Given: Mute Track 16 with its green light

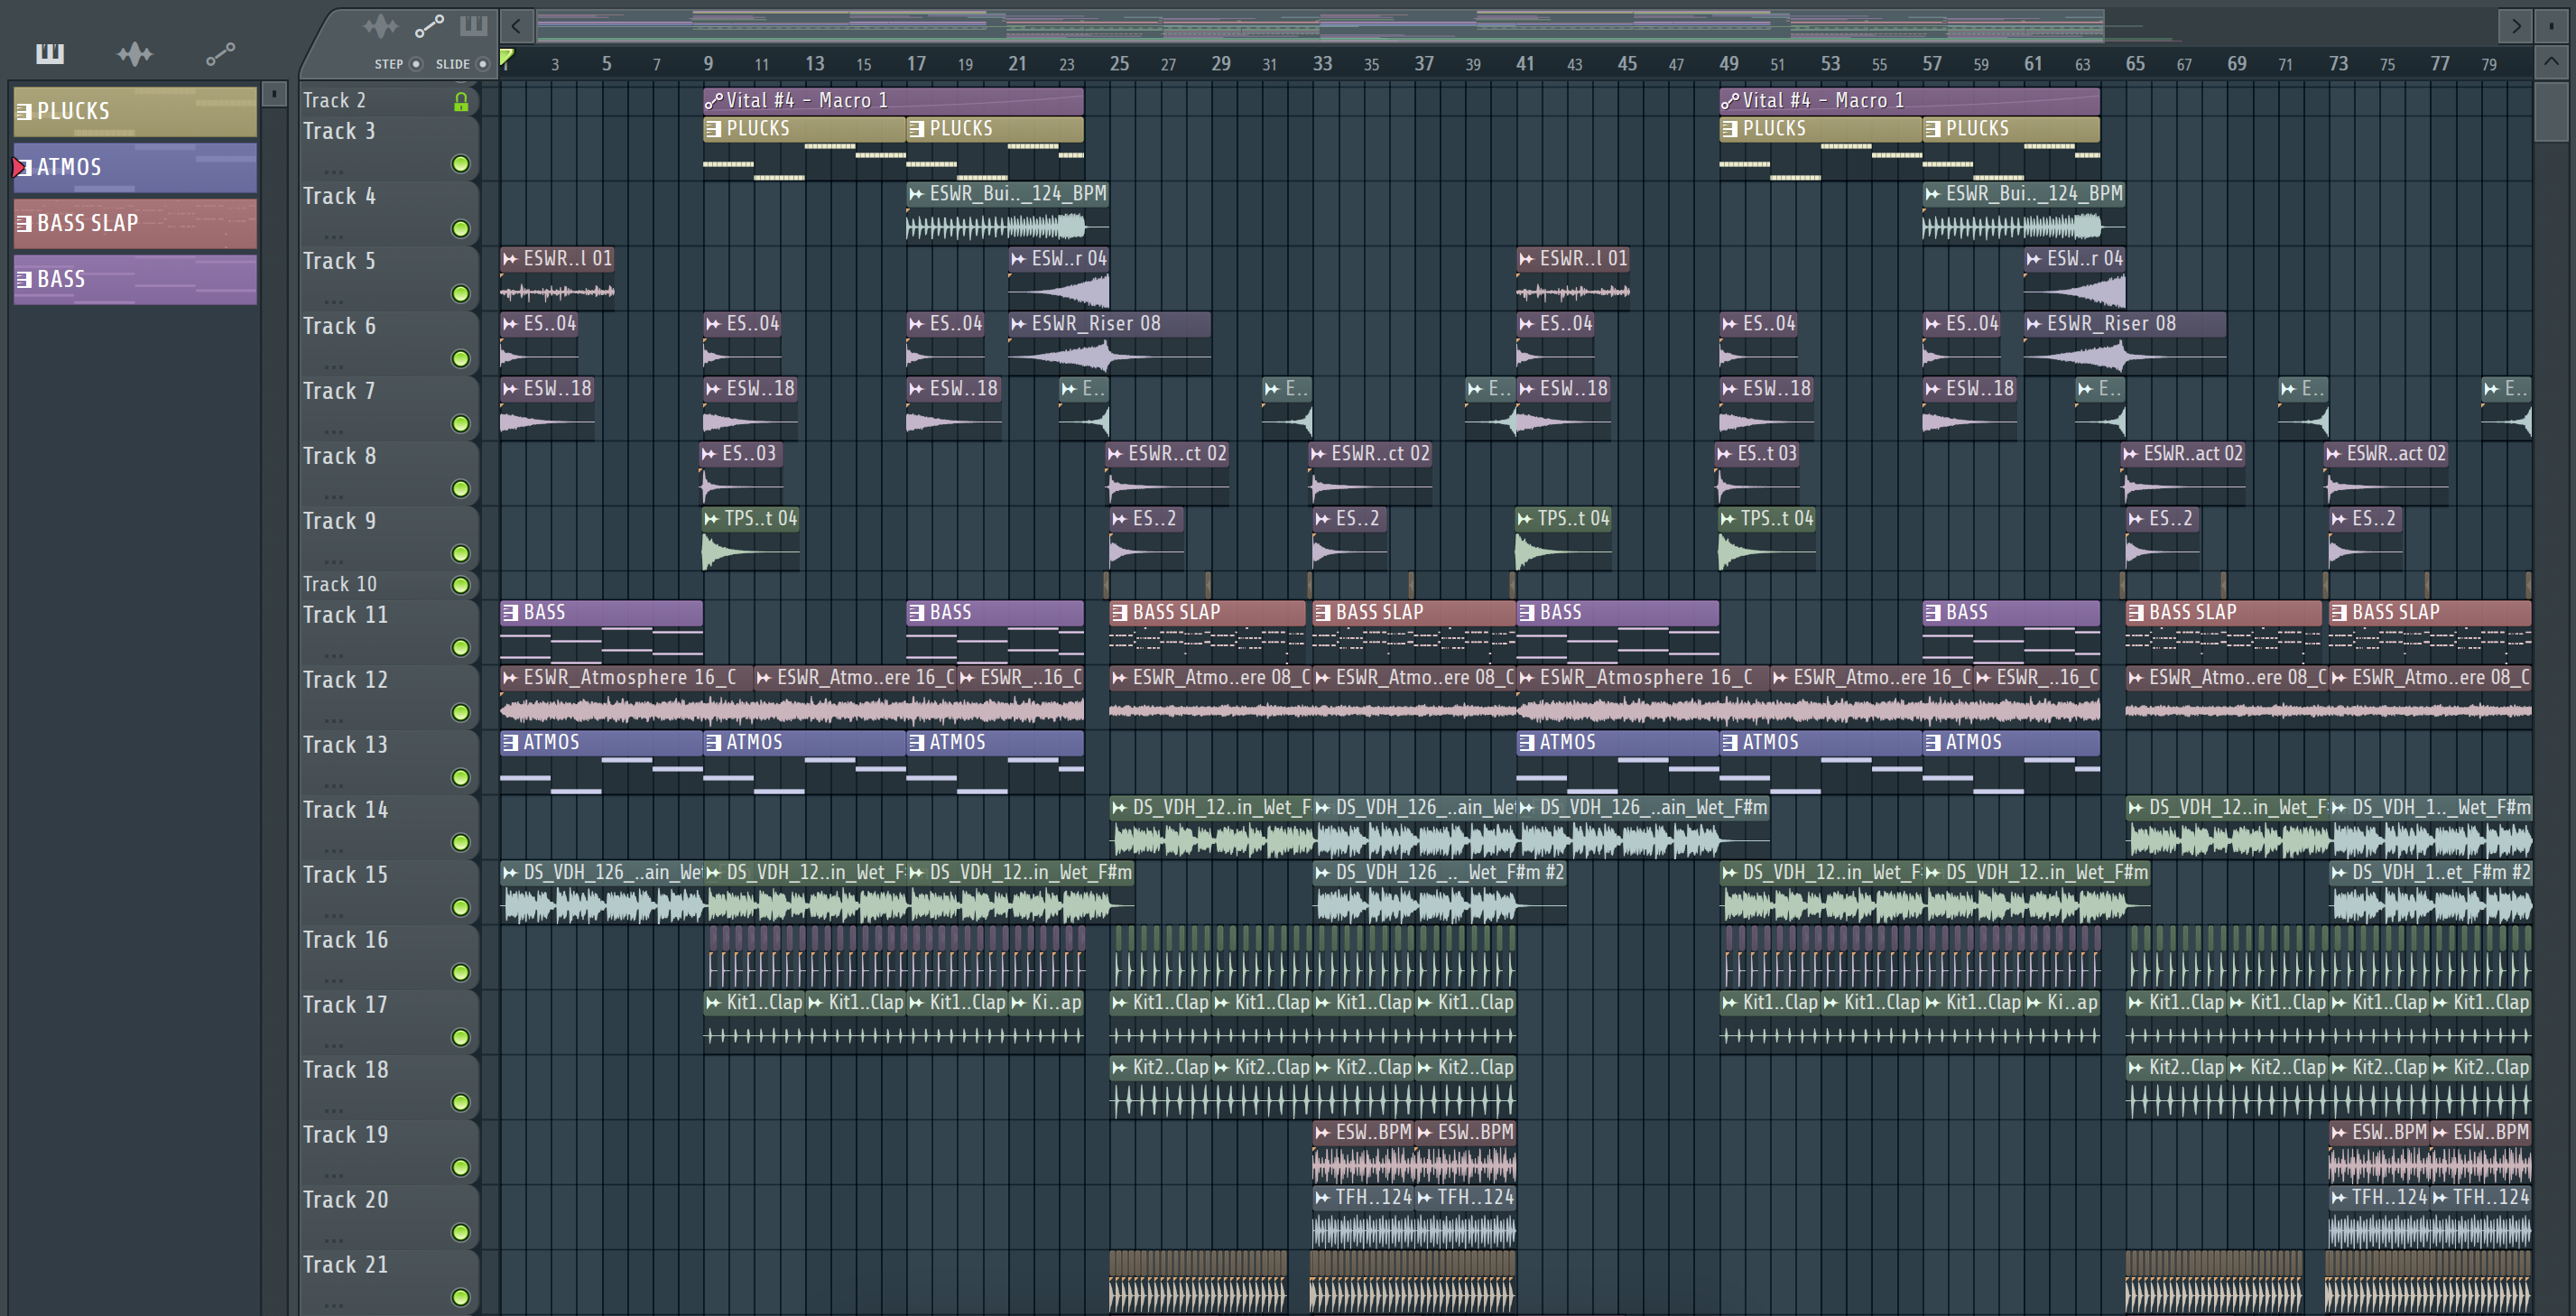Looking at the screenshot, I should (x=460, y=973).
